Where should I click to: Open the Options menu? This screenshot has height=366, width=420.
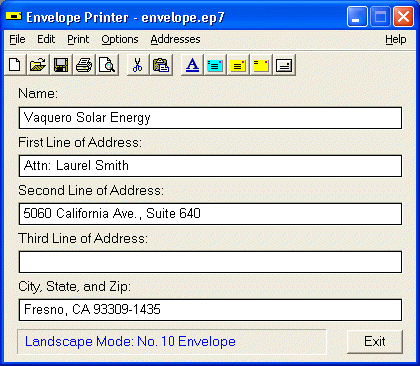point(120,39)
